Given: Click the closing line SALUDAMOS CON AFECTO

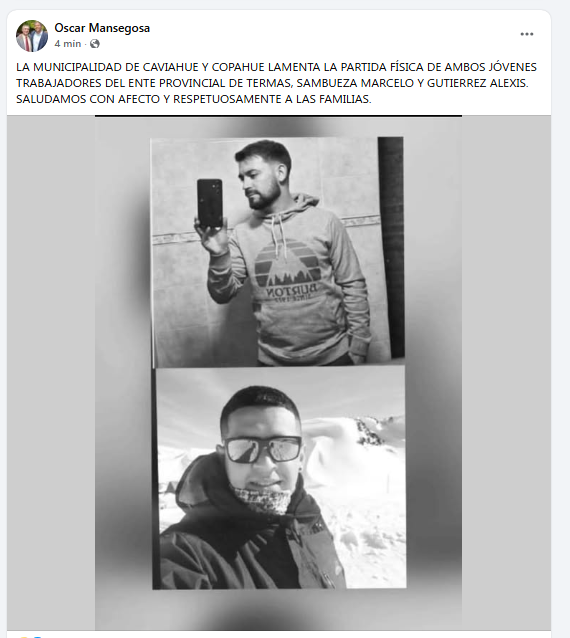Looking at the screenshot, I should point(194,99).
